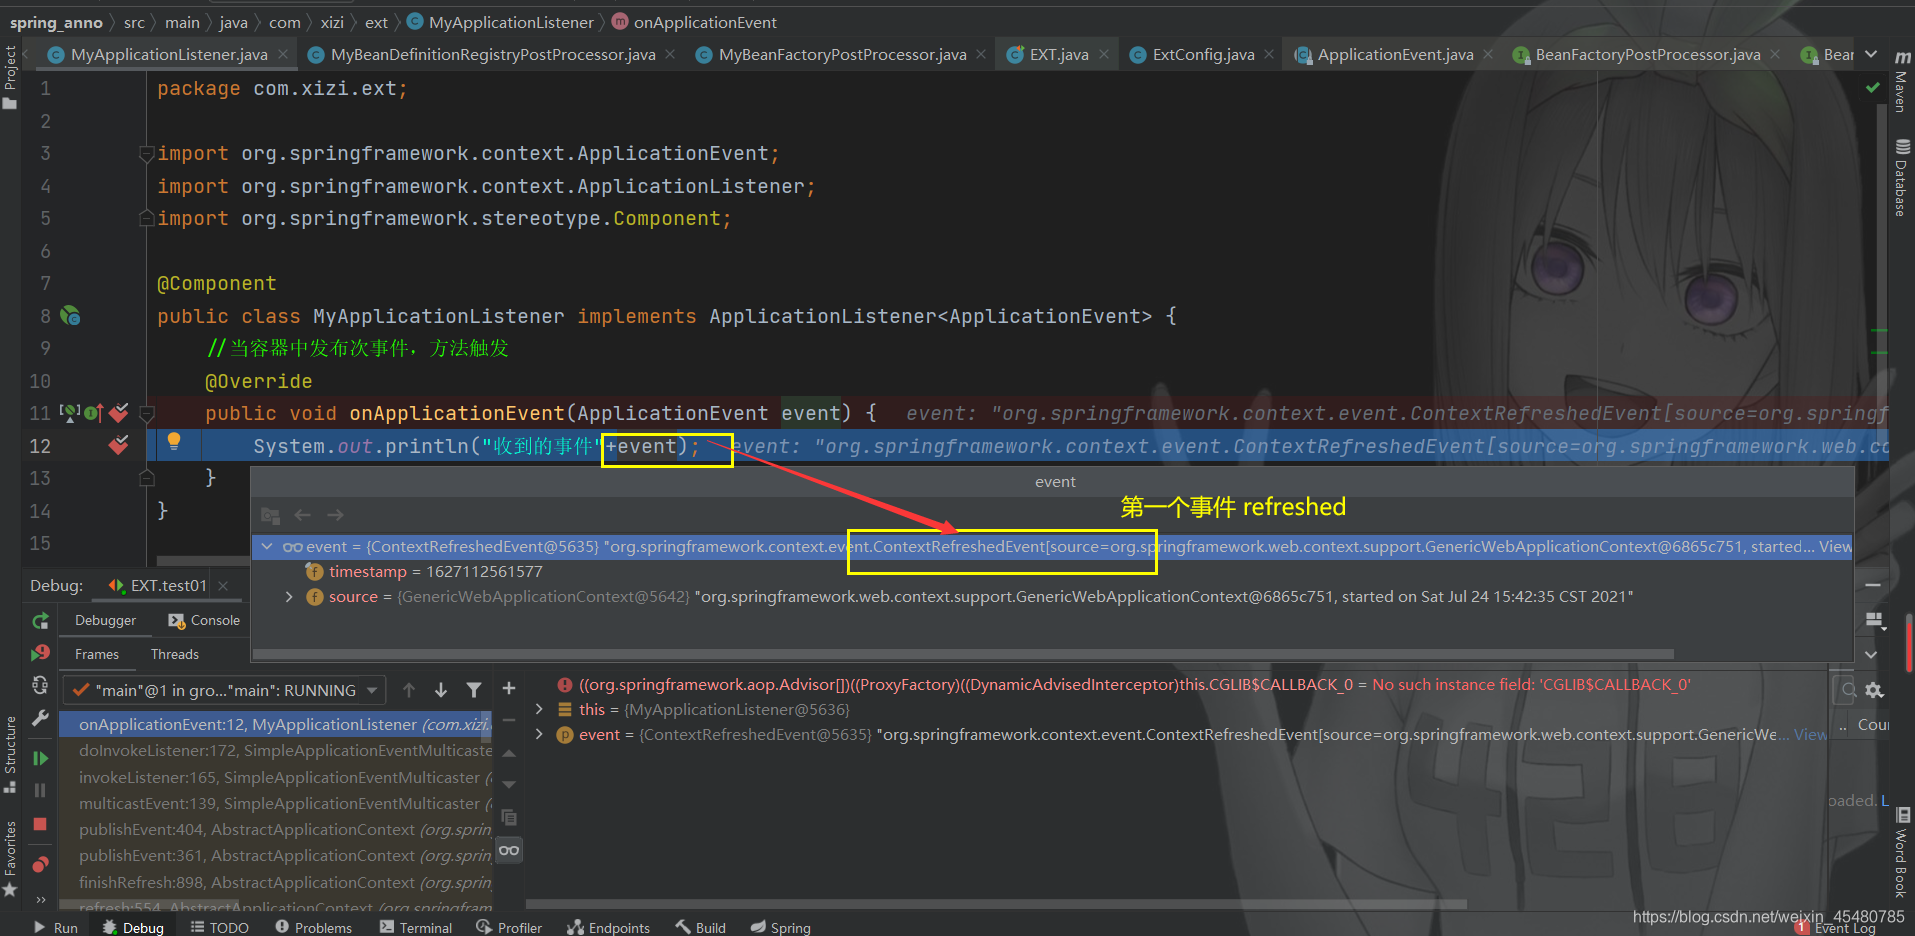1915x936 pixels.
Task: Open Terminal tool window
Action: pyautogui.click(x=416, y=928)
